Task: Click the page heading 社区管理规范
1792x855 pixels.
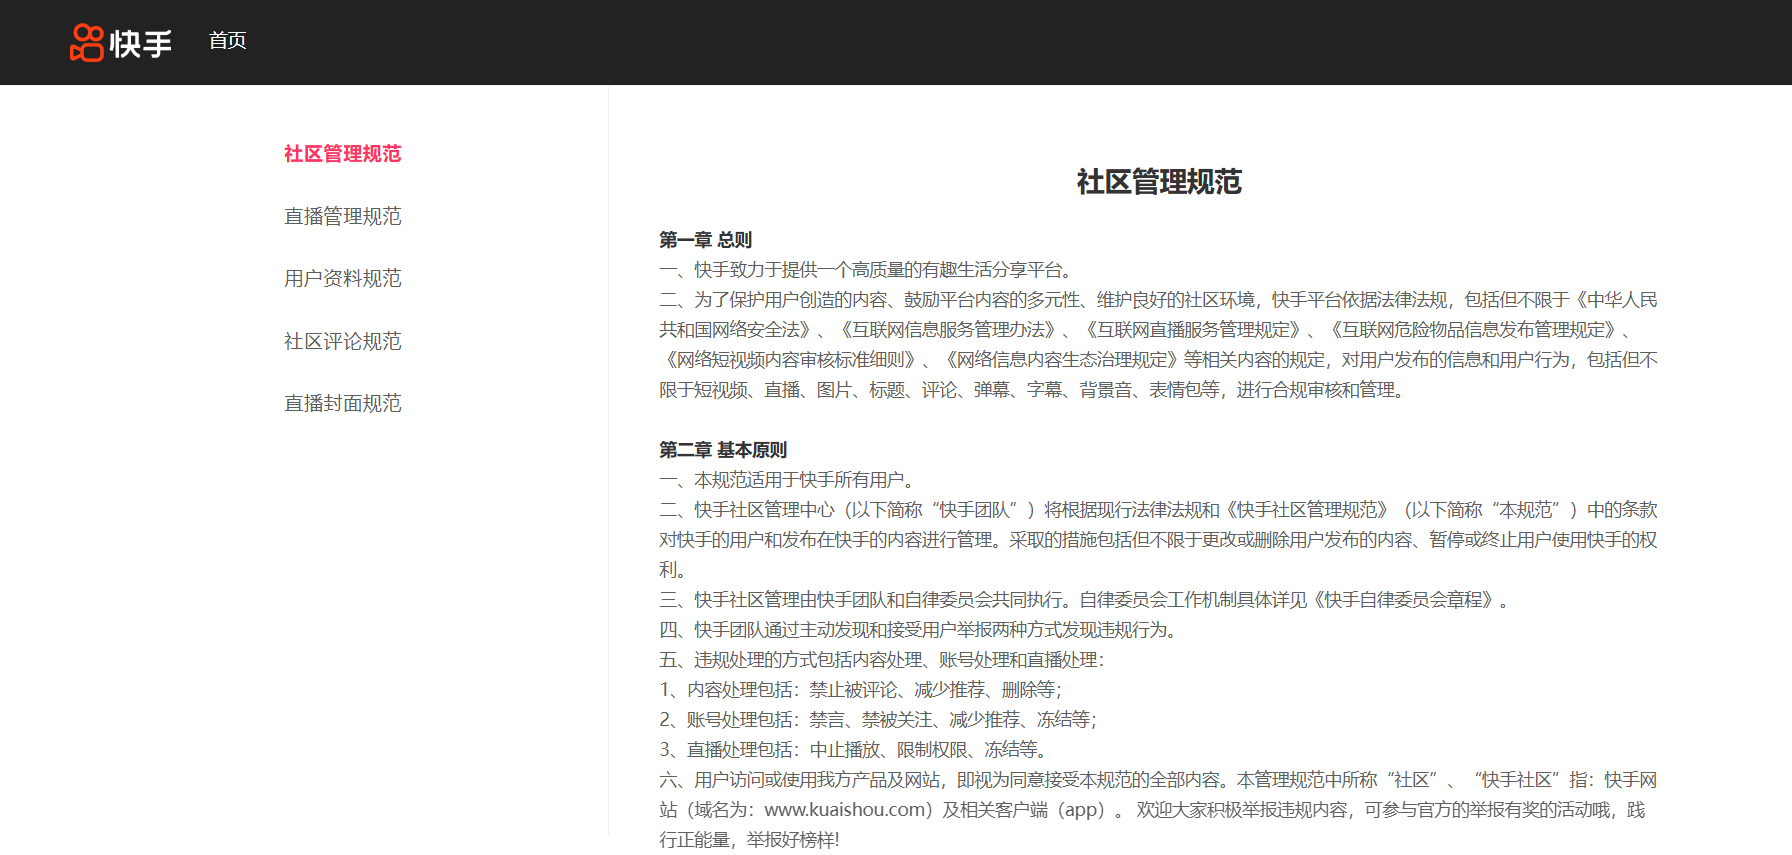Action: [1159, 181]
